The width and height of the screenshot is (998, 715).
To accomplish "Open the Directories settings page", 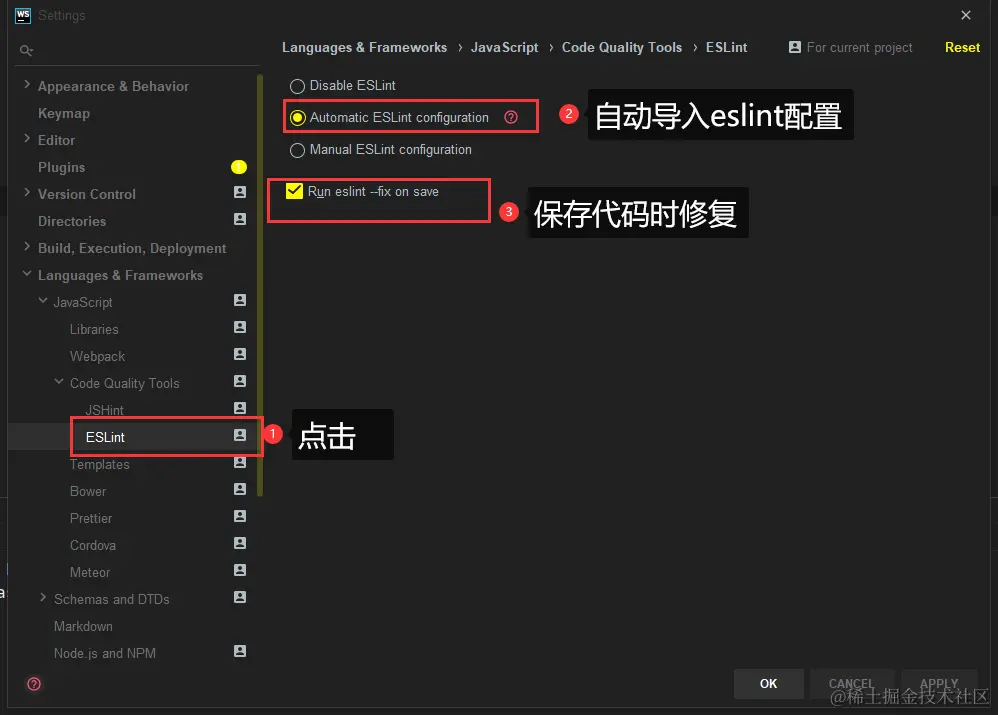I will (72, 222).
